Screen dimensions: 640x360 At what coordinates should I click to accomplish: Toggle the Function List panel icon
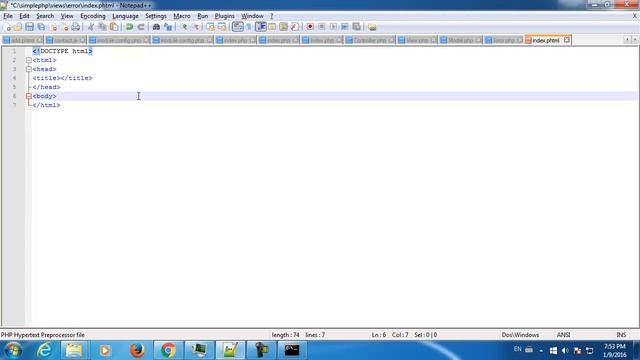(x=295, y=27)
